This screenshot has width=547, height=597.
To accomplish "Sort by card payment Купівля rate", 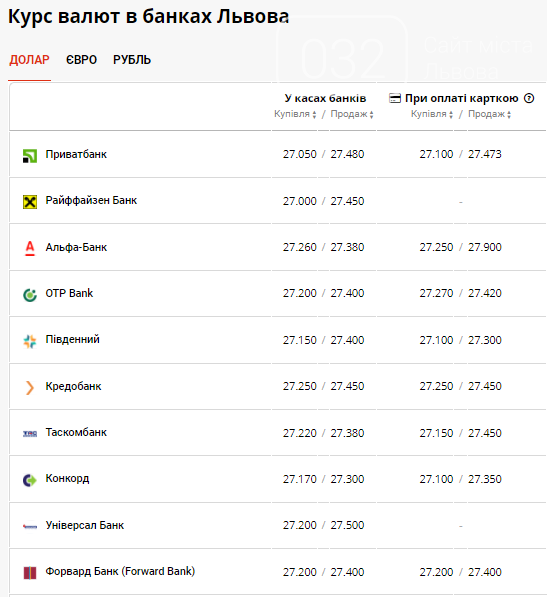I will tap(432, 114).
